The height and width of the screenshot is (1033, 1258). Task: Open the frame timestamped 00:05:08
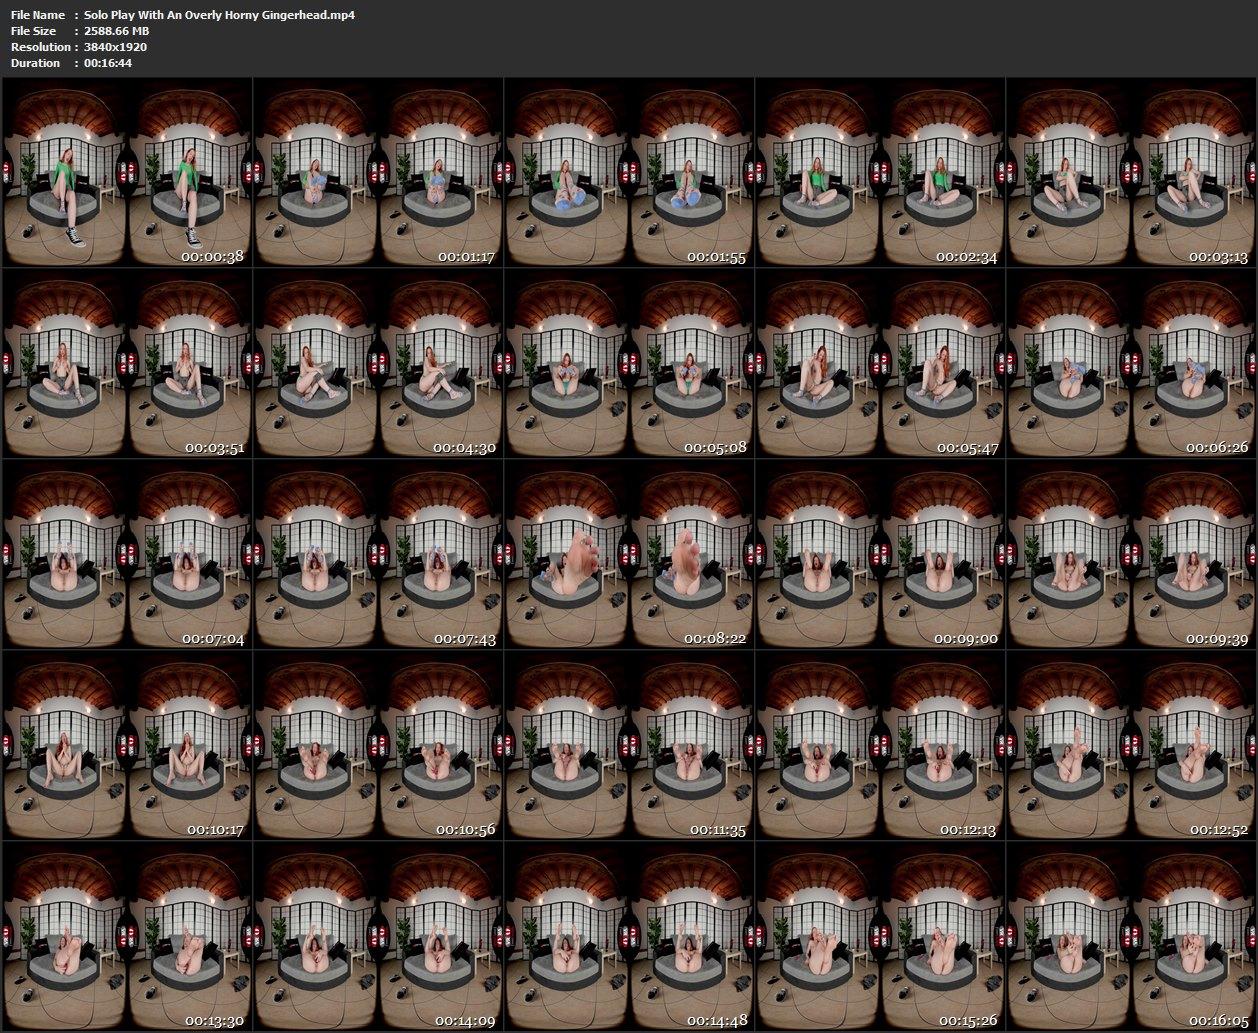tap(629, 364)
